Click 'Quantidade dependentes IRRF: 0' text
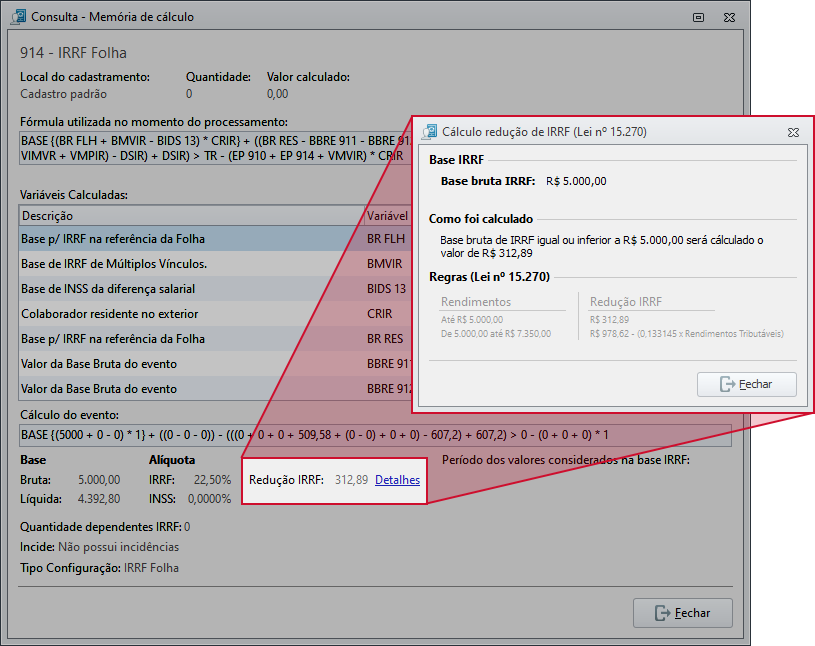 pyautogui.click(x=105, y=527)
